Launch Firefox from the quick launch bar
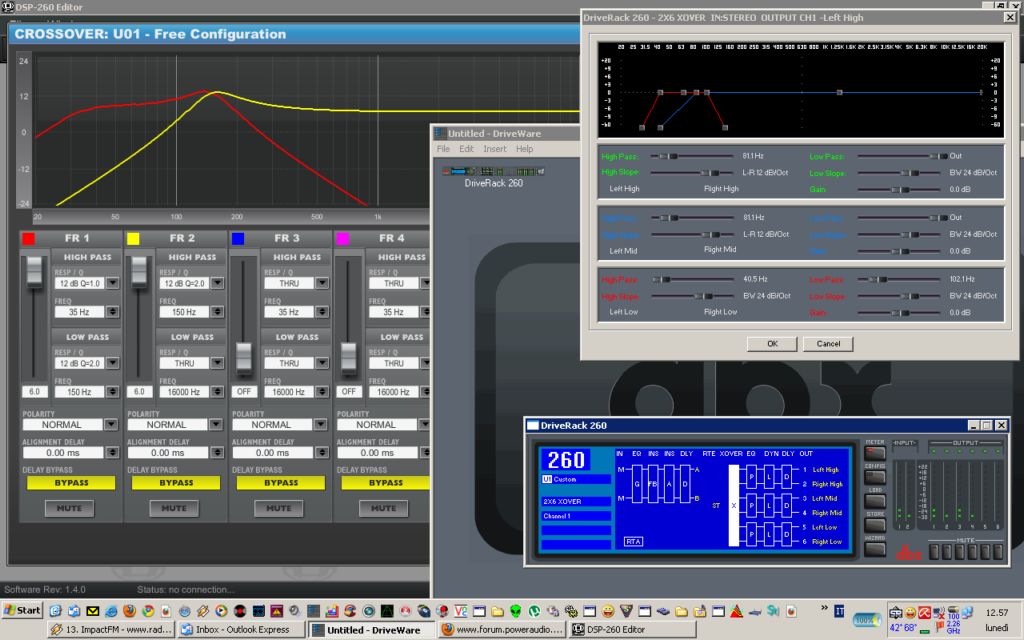 [129, 611]
